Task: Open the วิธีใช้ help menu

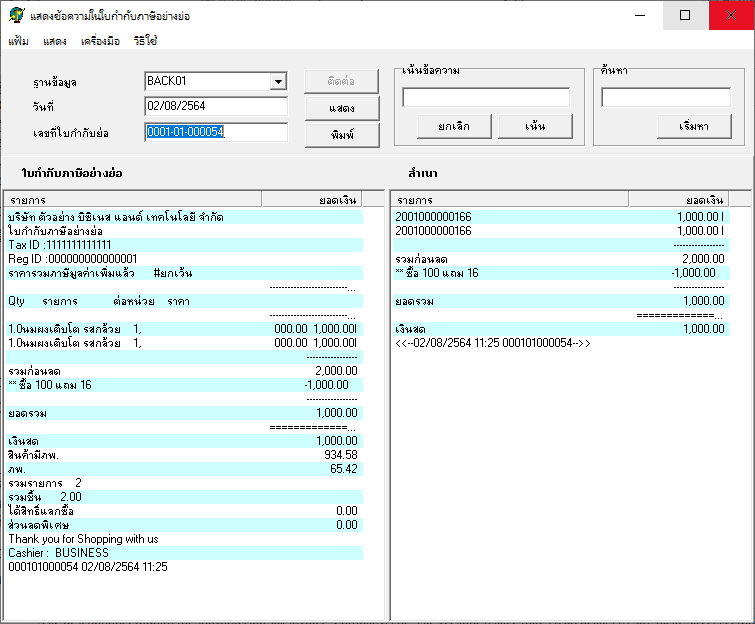Action: tap(146, 41)
